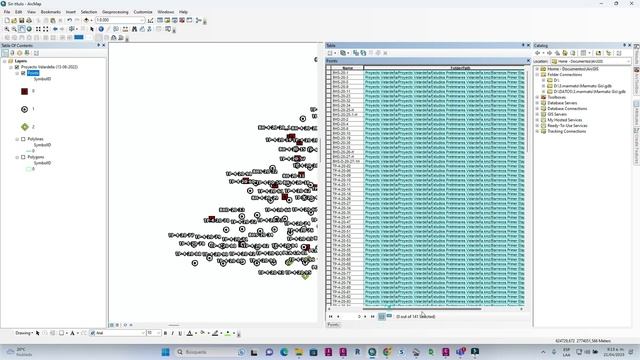Show all records view button
The height and width of the screenshot is (360, 640).
coord(381,316)
